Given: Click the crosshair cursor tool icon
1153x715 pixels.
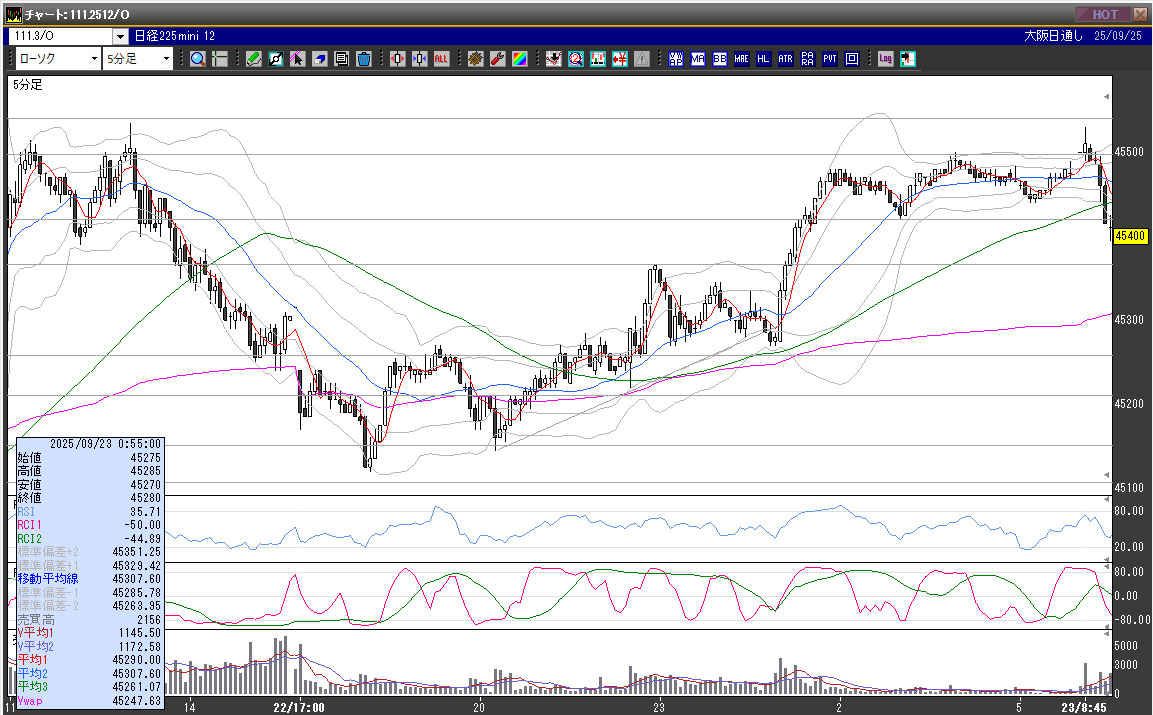Looking at the screenshot, I should [x=220, y=59].
